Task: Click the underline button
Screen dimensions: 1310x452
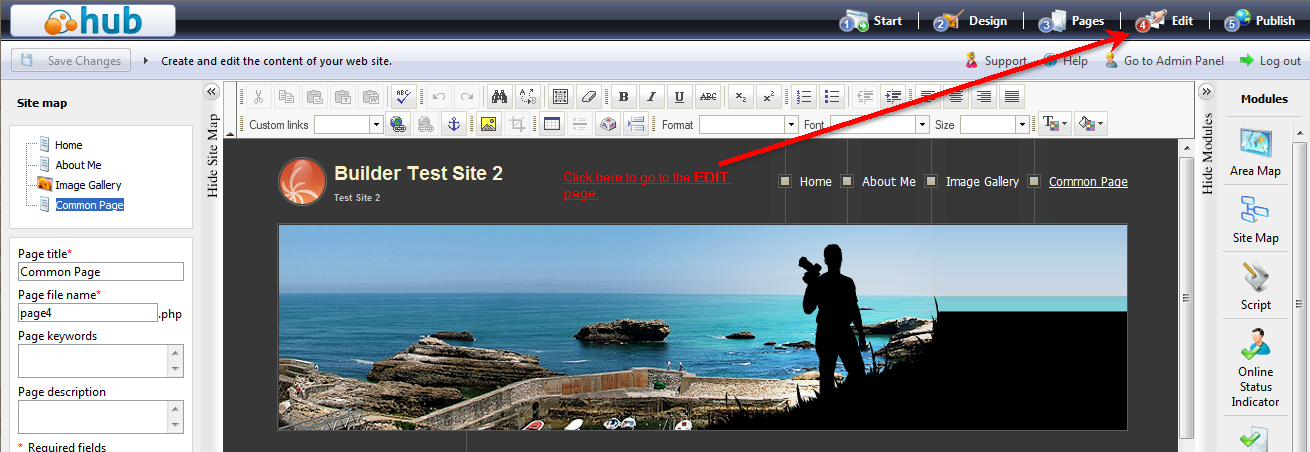Action: (680, 97)
